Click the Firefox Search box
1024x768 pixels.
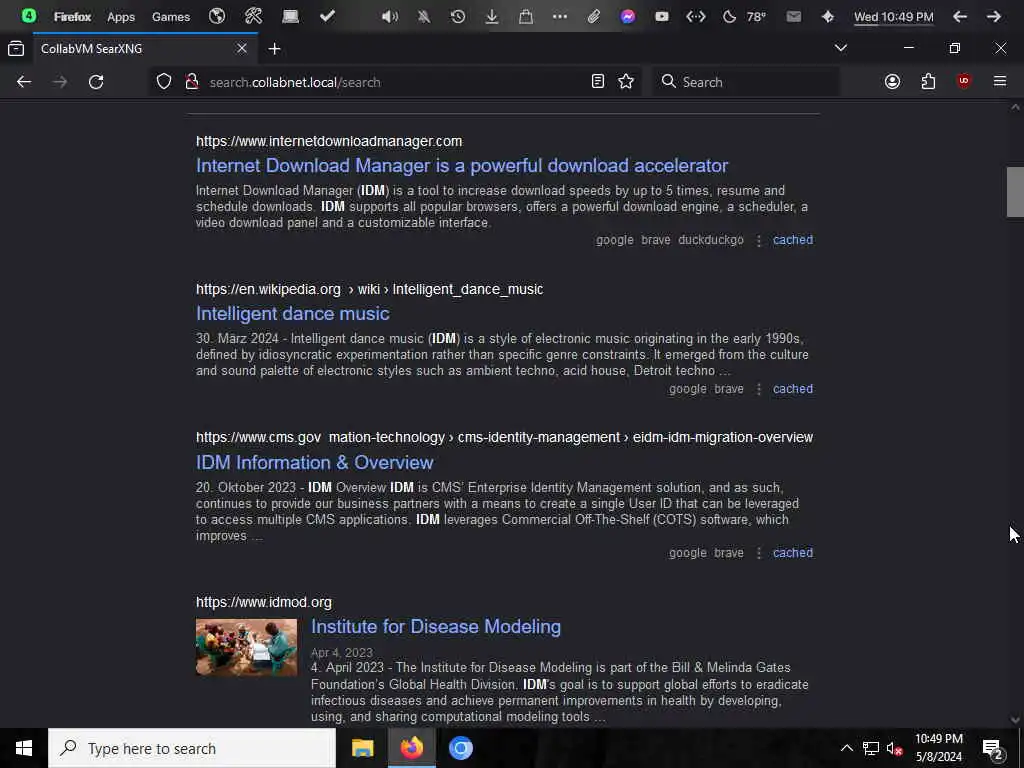[745, 82]
